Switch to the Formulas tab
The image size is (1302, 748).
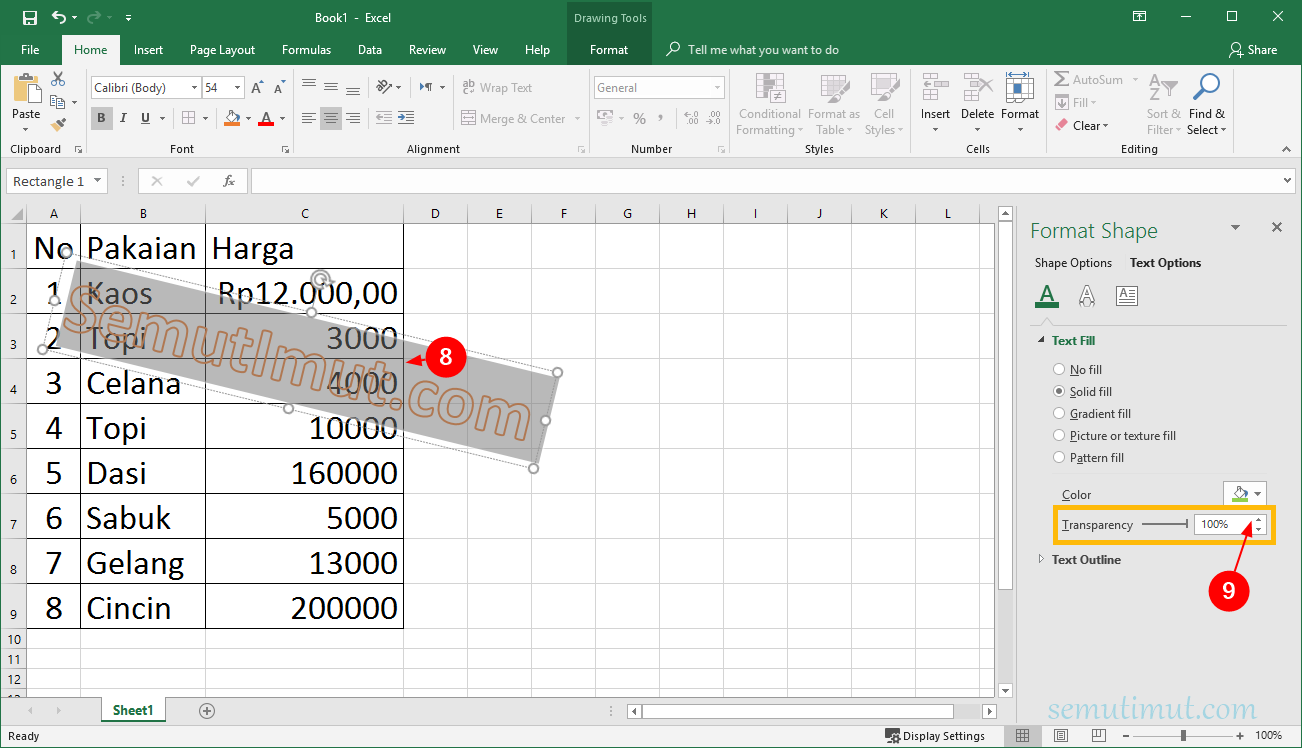(x=306, y=50)
